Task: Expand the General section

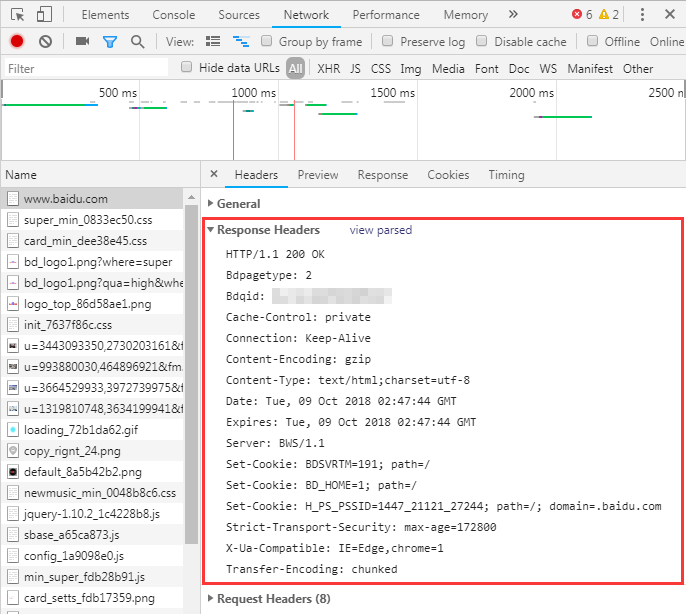Action: 238,203
